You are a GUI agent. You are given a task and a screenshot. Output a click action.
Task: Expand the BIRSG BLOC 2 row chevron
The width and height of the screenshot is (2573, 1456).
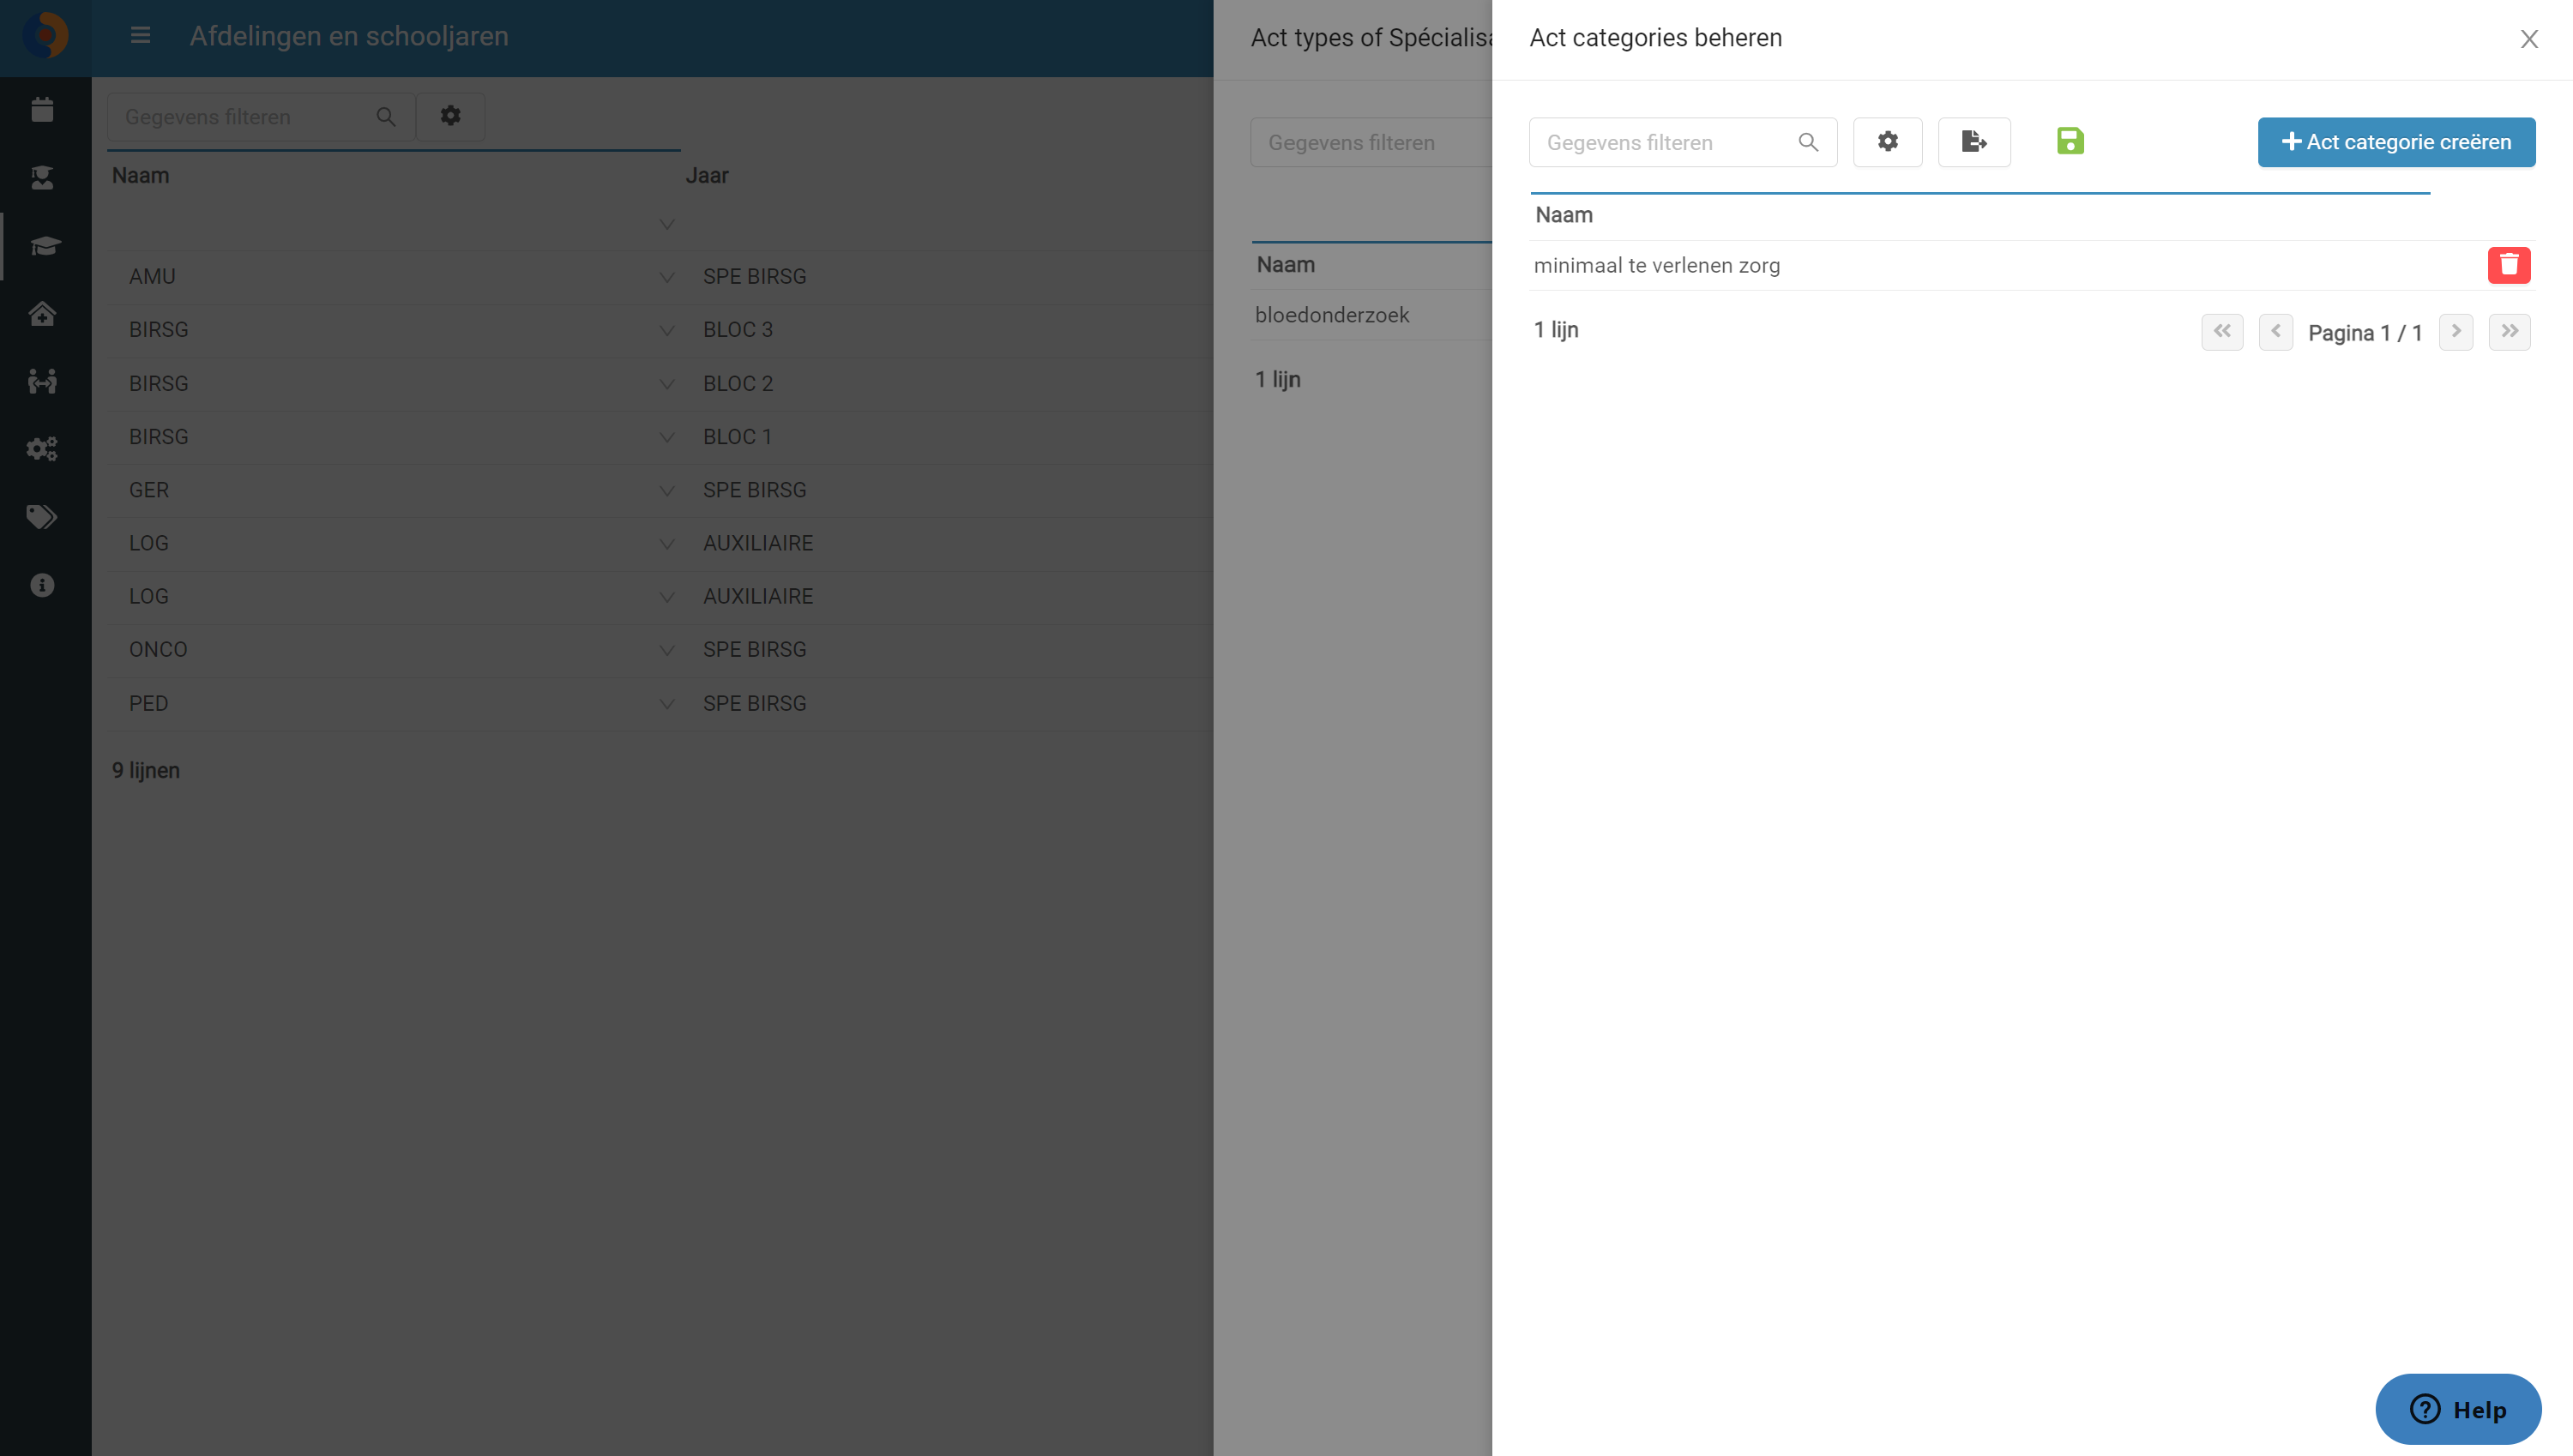pos(666,384)
